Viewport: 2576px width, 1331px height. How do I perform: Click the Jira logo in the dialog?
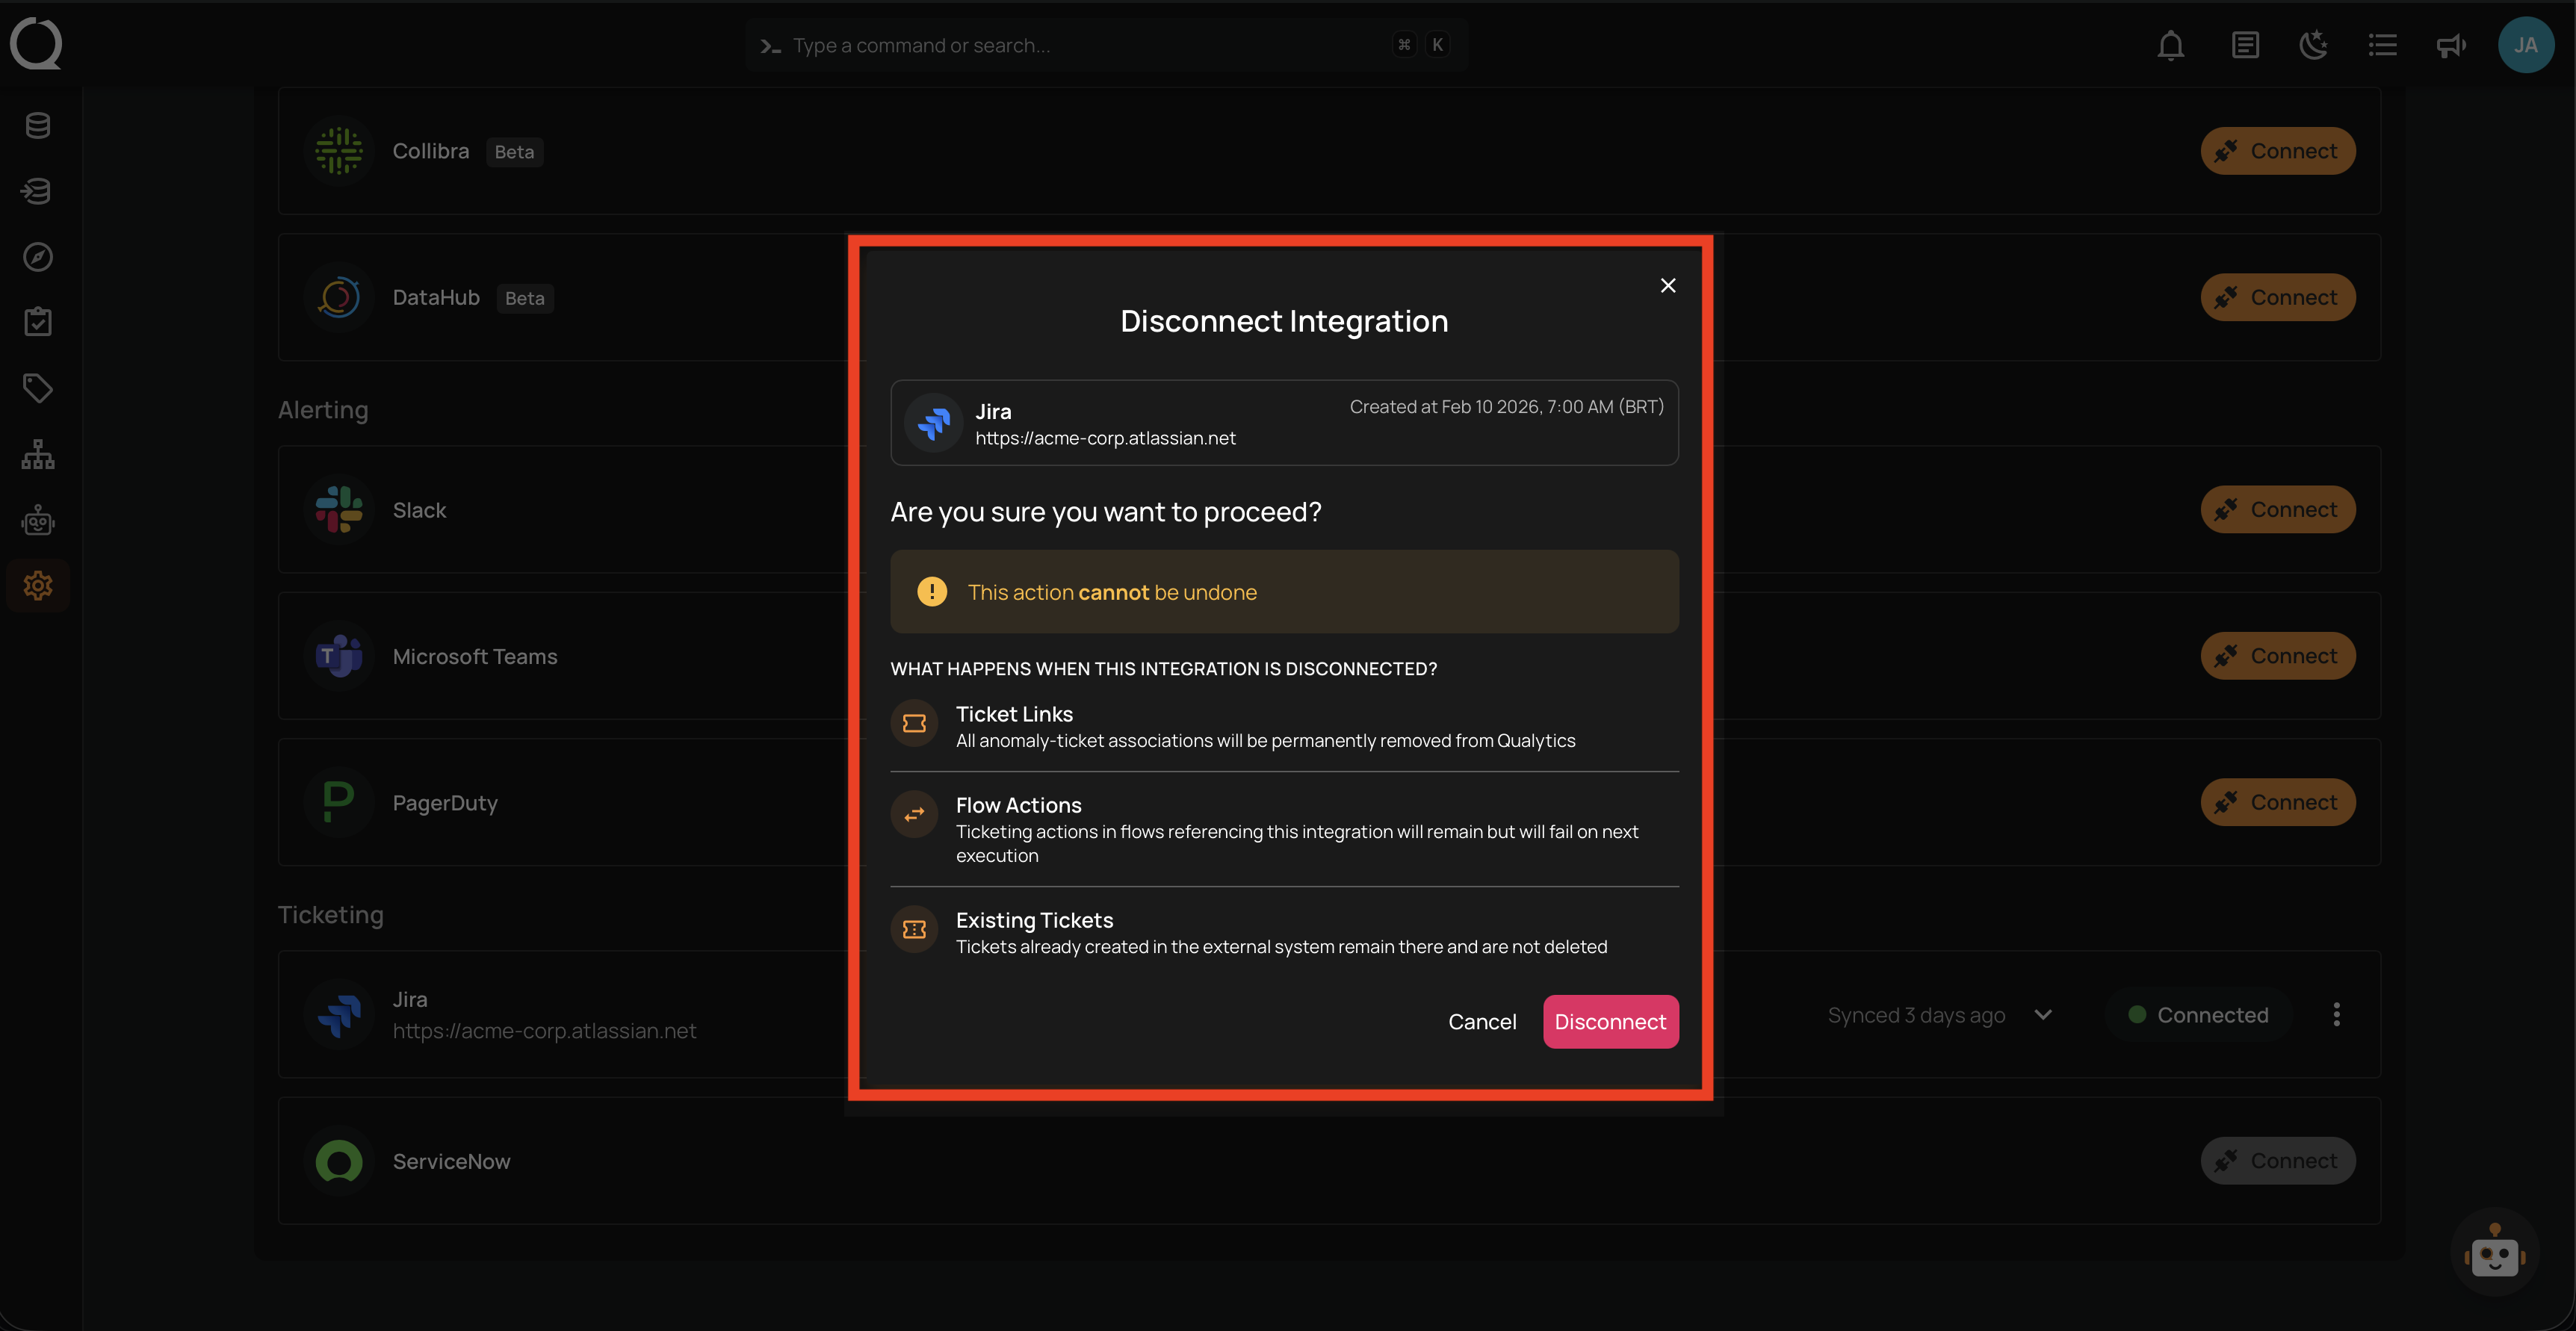tap(933, 423)
